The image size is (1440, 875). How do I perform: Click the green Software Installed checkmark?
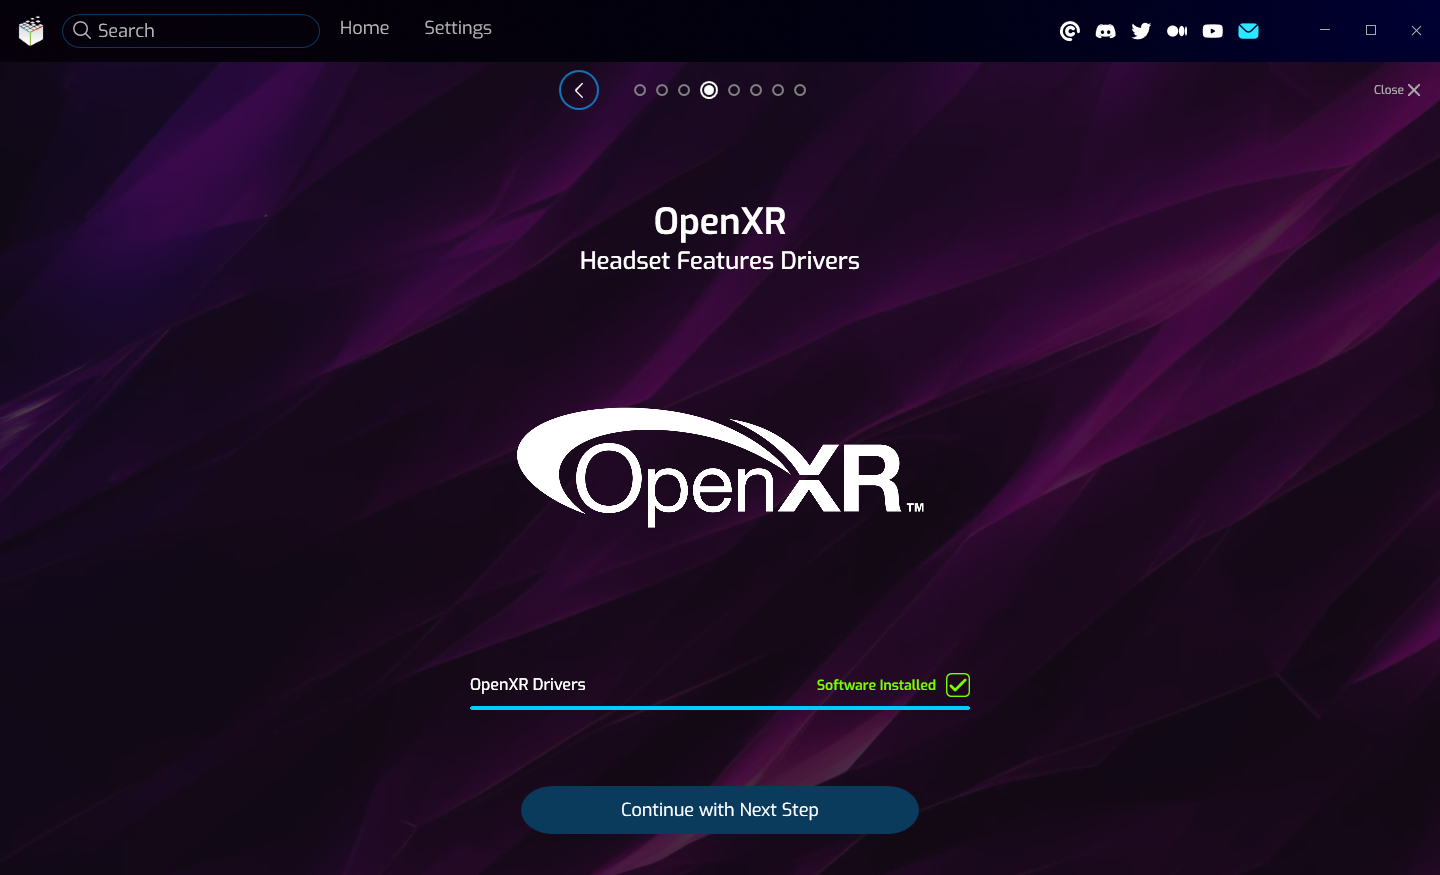coord(958,685)
